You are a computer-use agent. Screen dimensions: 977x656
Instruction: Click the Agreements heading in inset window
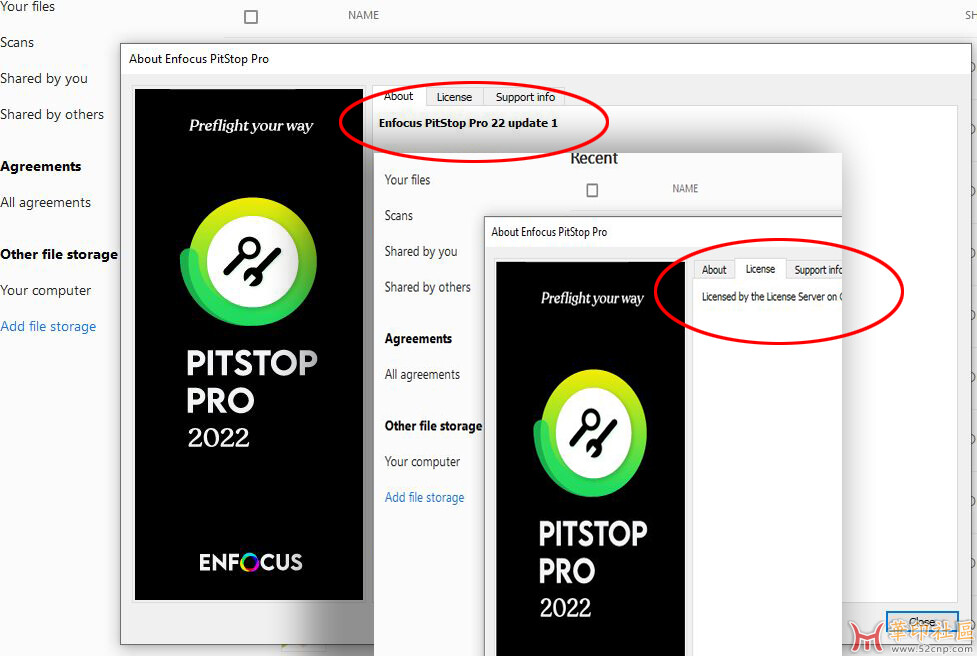coord(419,339)
